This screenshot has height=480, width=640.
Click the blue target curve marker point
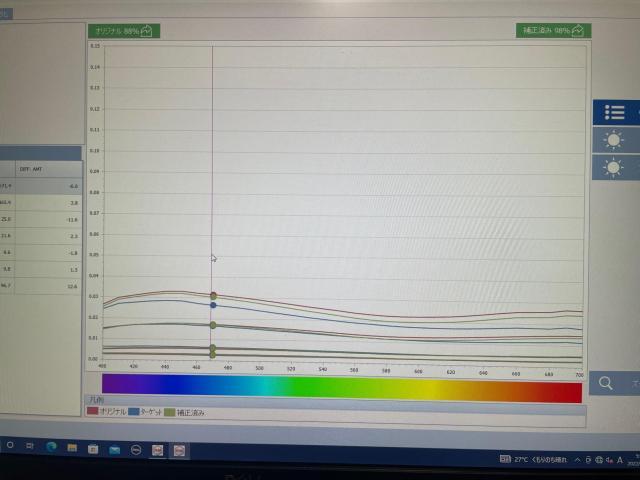tap(213, 305)
